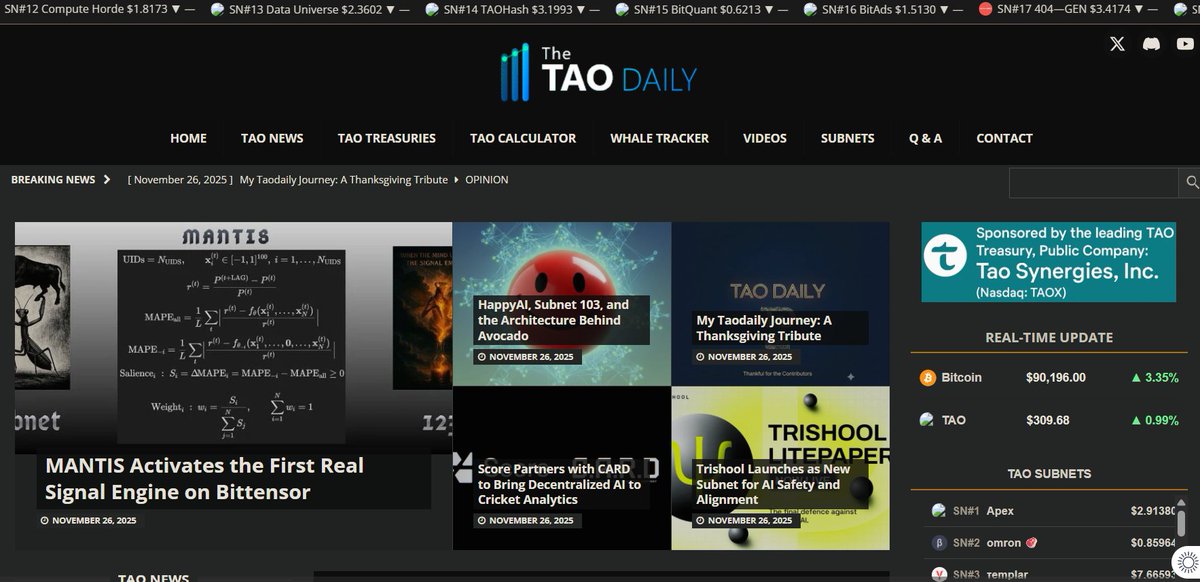Image resolution: width=1200 pixels, height=582 pixels.
Task: Select SUBNETS in the navigation bar
Action: click(x=847, y=138)
